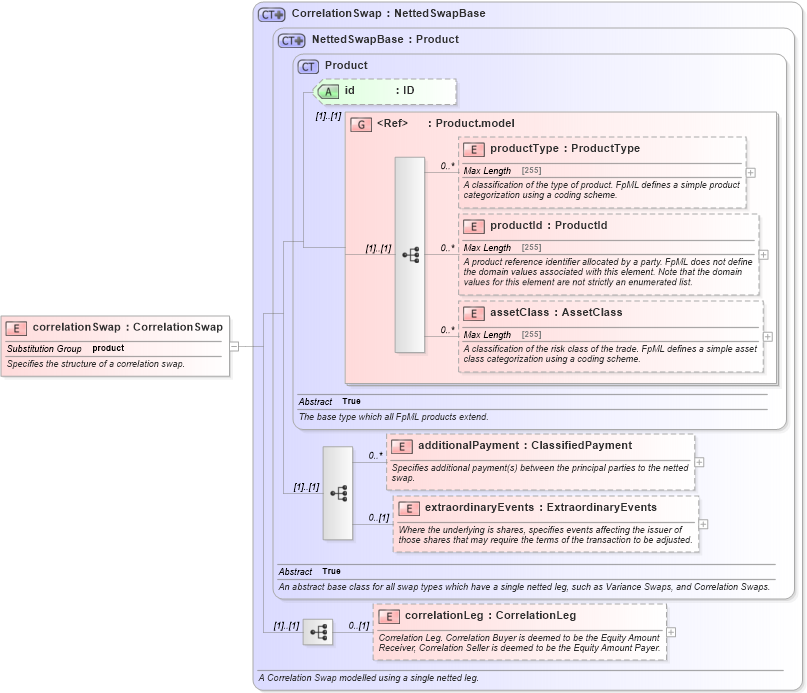Open the additionalPayment : ClassifiedPayment label
The image size is (807, 693).
(x=525, y=445)
